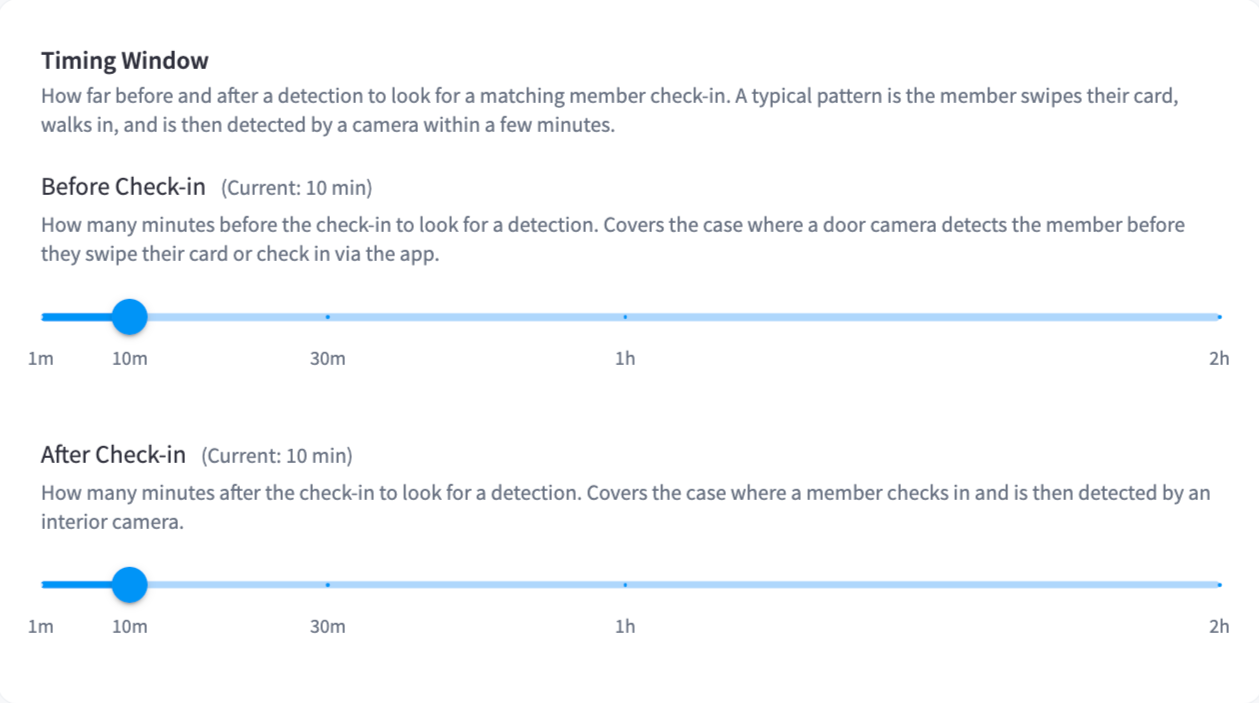Set Before Check-in slider to 30m mark
1259x703 pixels.
[x=328, y=317]
